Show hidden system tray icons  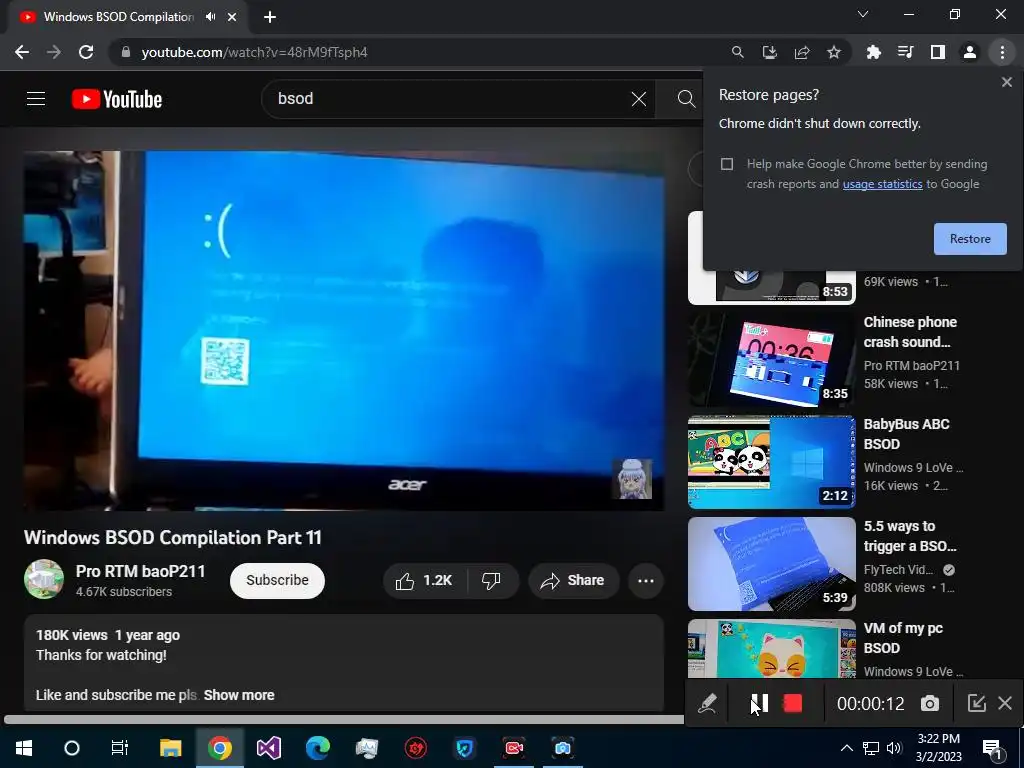click(x=846, y=748)
